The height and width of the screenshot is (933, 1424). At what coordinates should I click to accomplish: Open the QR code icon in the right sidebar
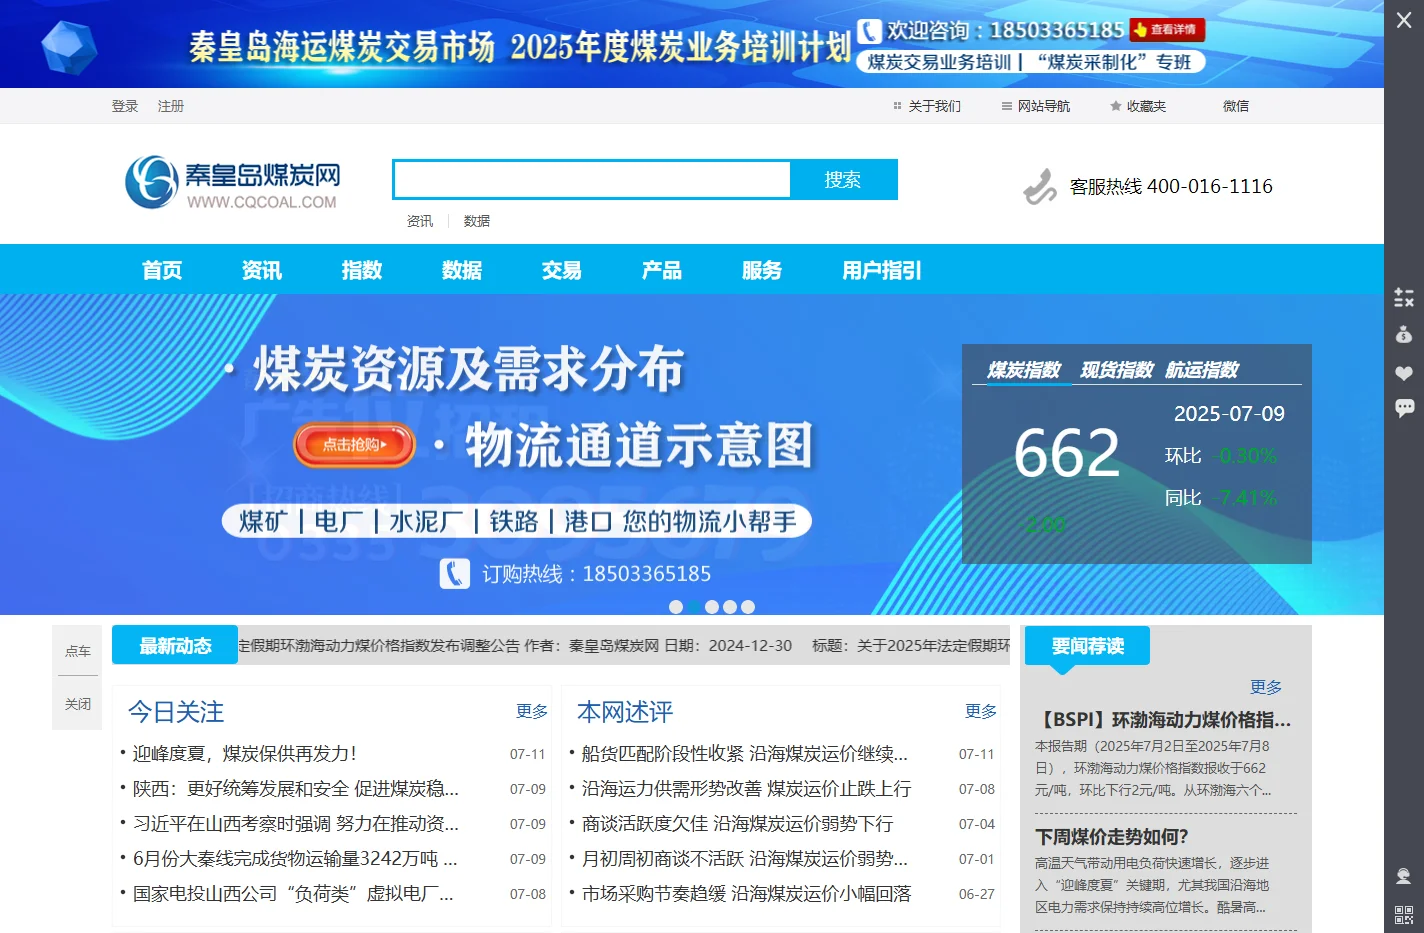tap(1404, 914)
